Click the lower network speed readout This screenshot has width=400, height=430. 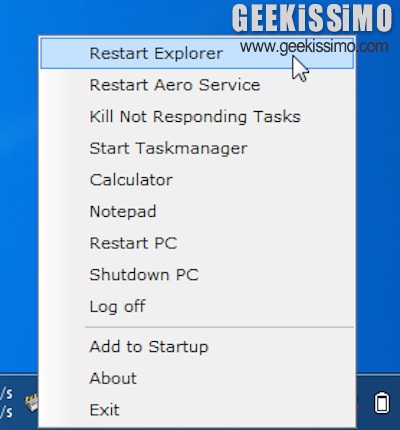6,412
